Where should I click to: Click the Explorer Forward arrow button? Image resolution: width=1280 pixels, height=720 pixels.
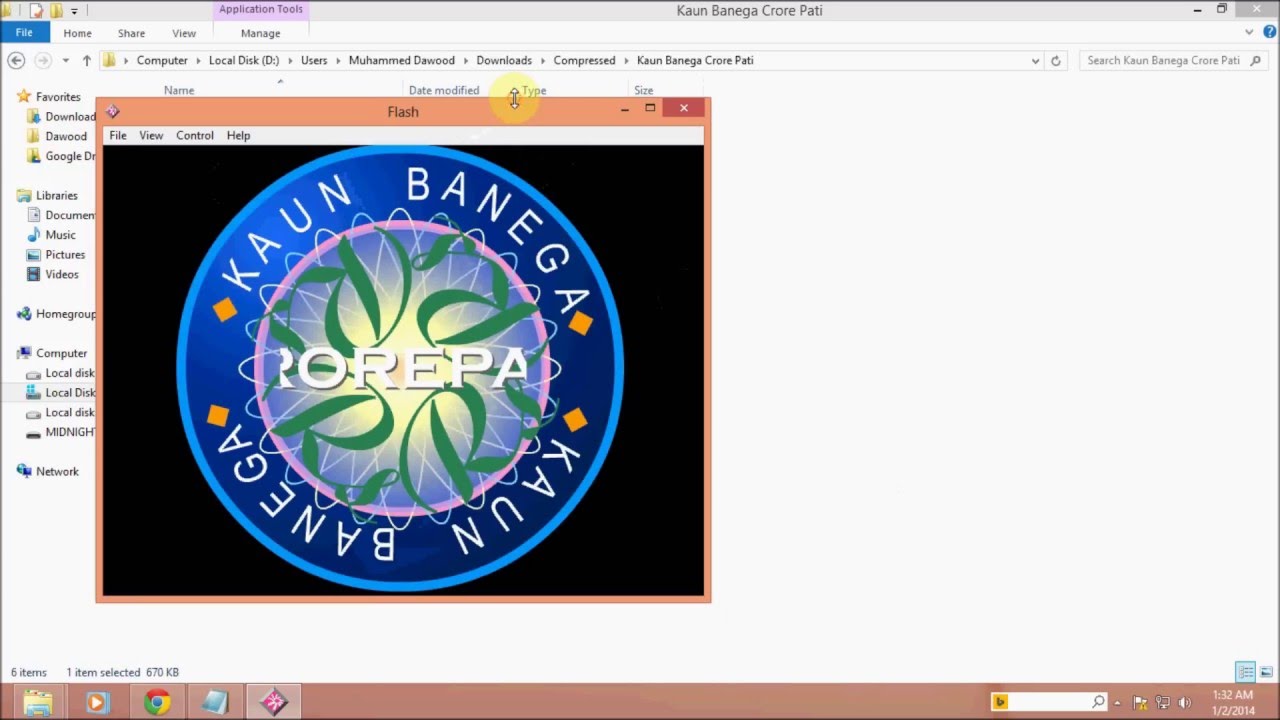click(42, 60)
